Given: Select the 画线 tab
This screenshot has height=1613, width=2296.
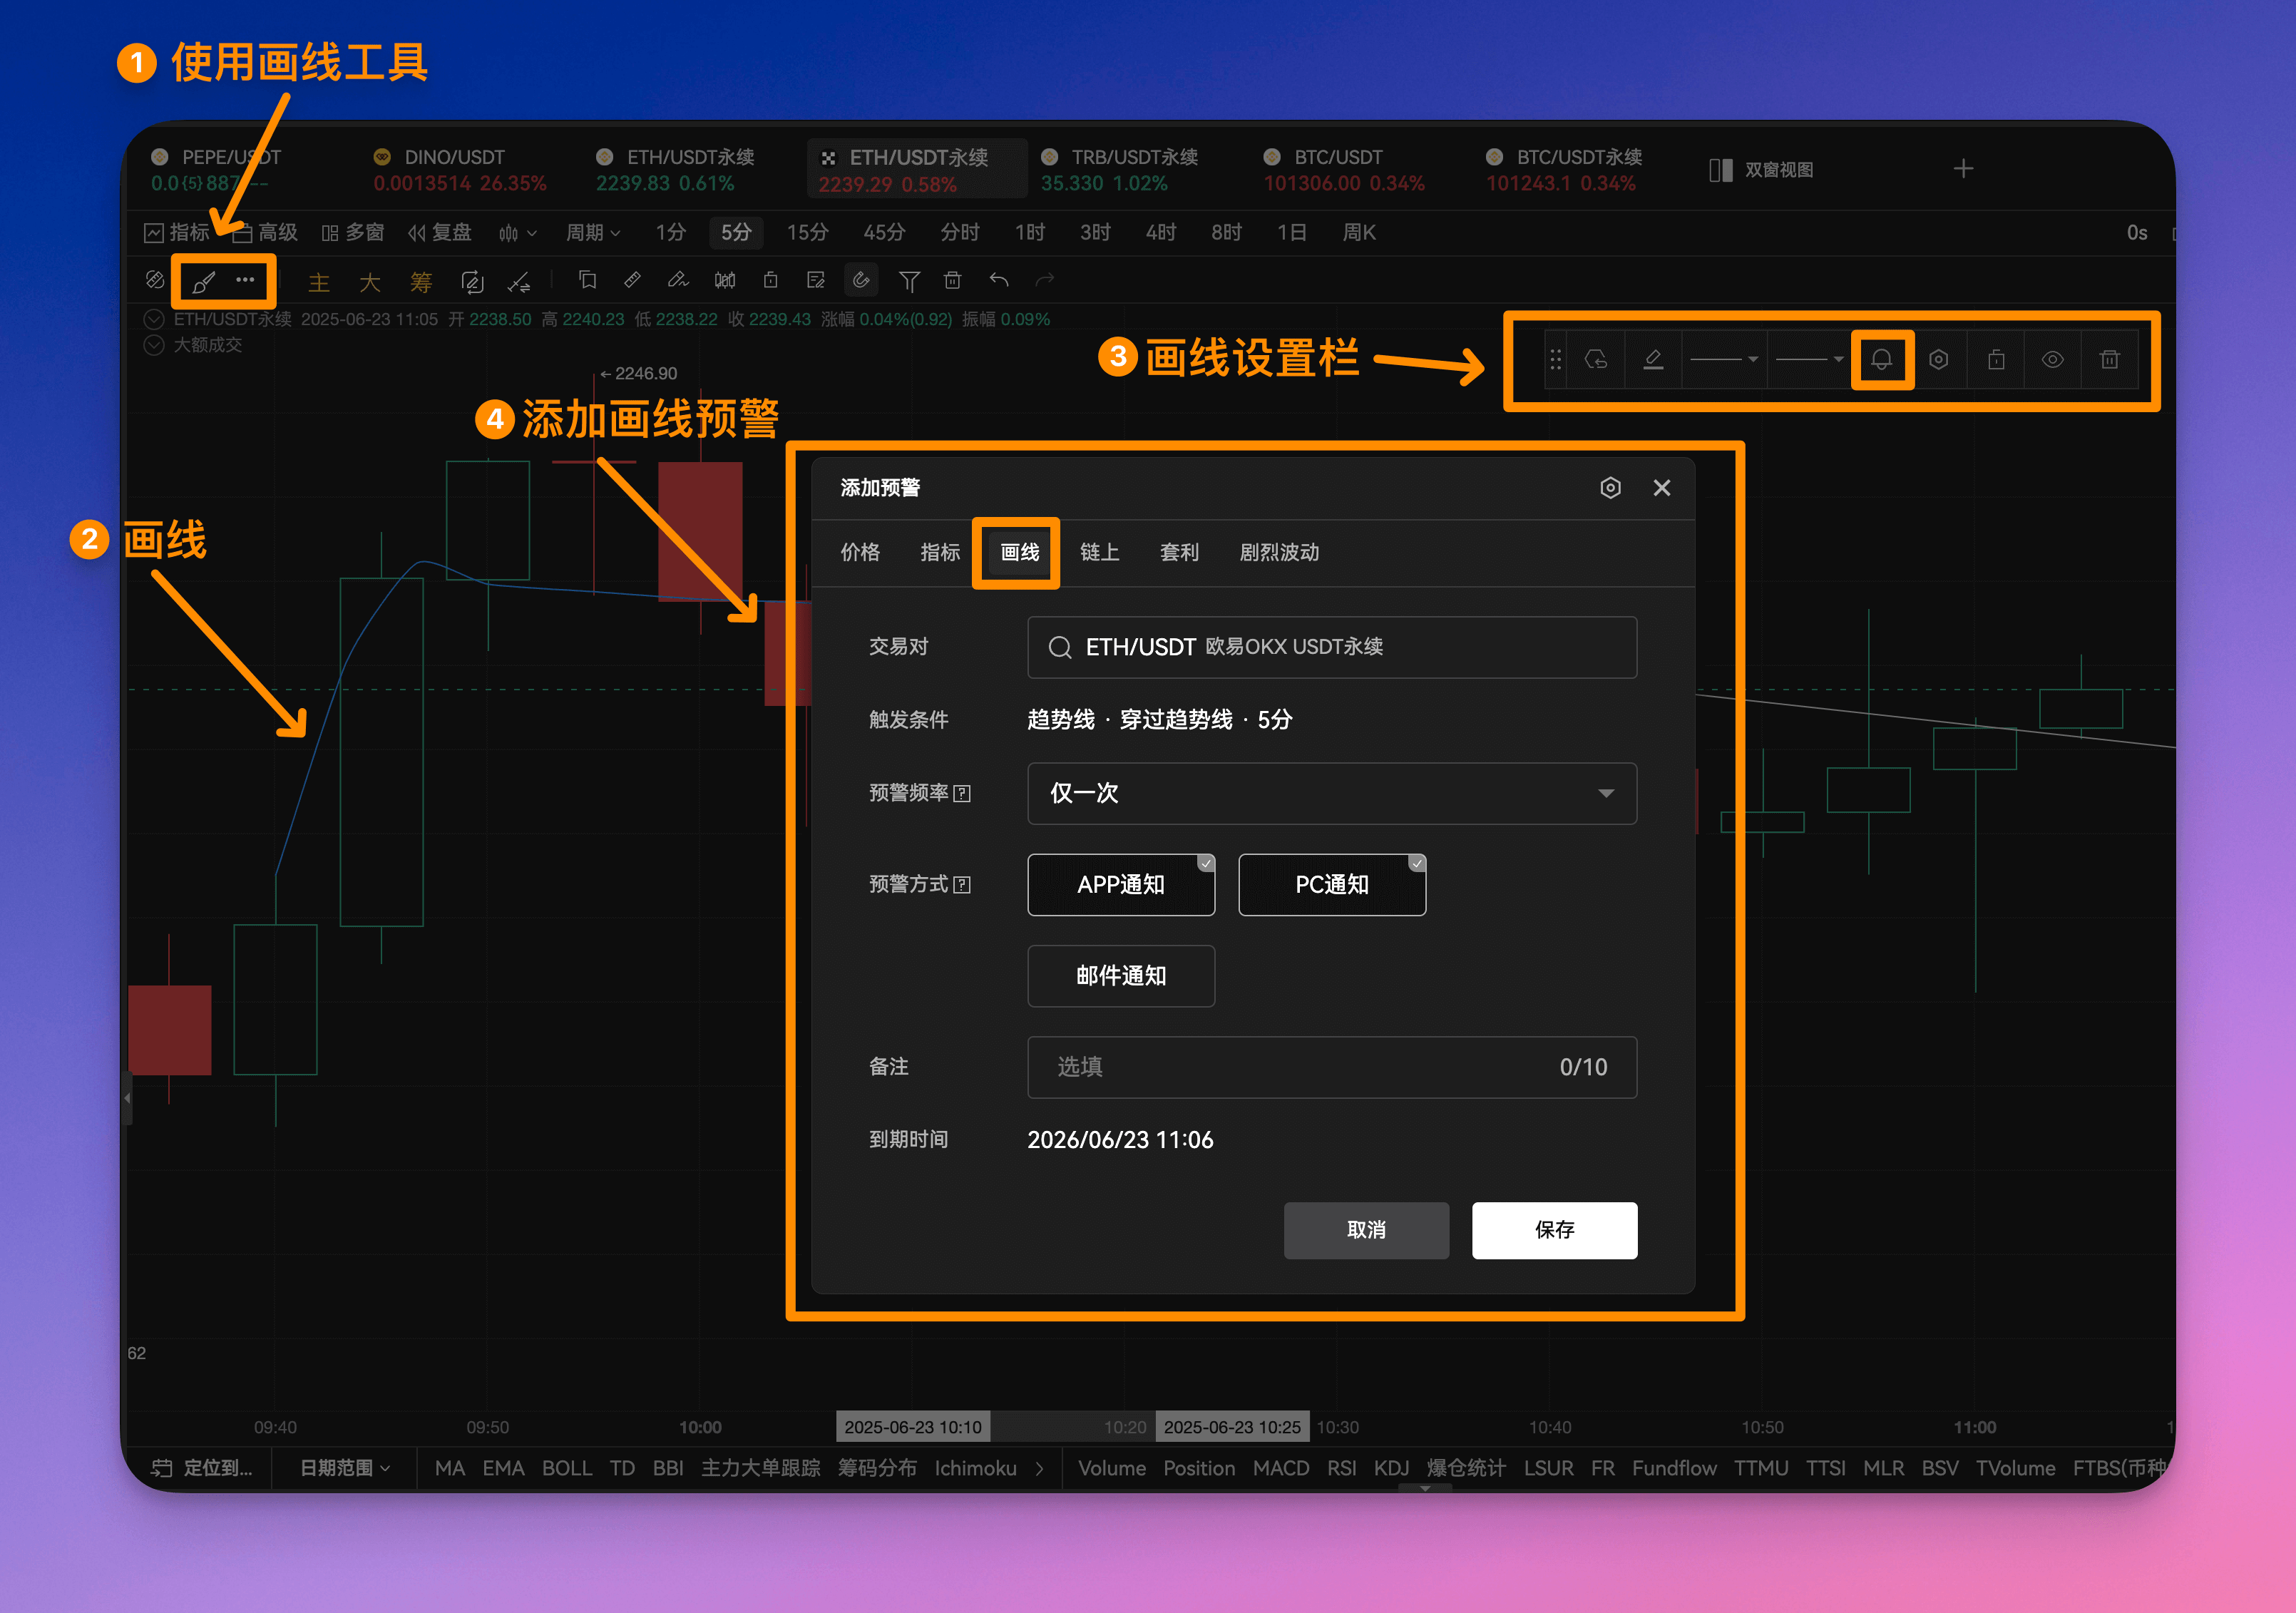Looking at the screenshot, I should click(x=1019, y=553).
